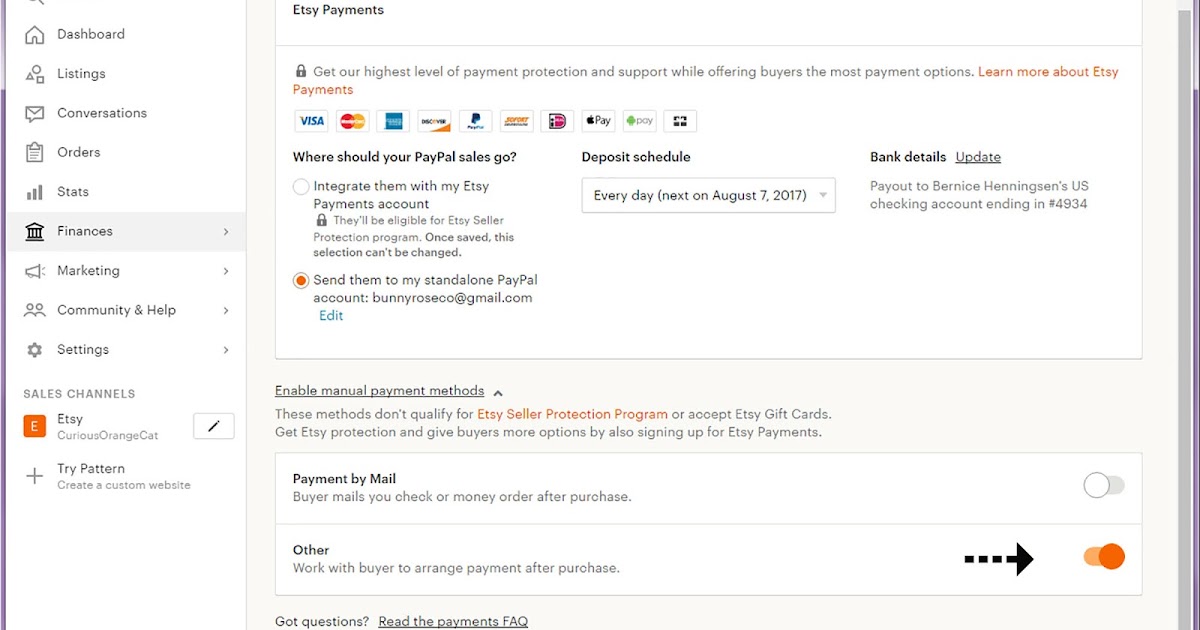Open the Deposit schedule dropdown
The height and width of the screenshot is (630, 1200).
[708, 195]
